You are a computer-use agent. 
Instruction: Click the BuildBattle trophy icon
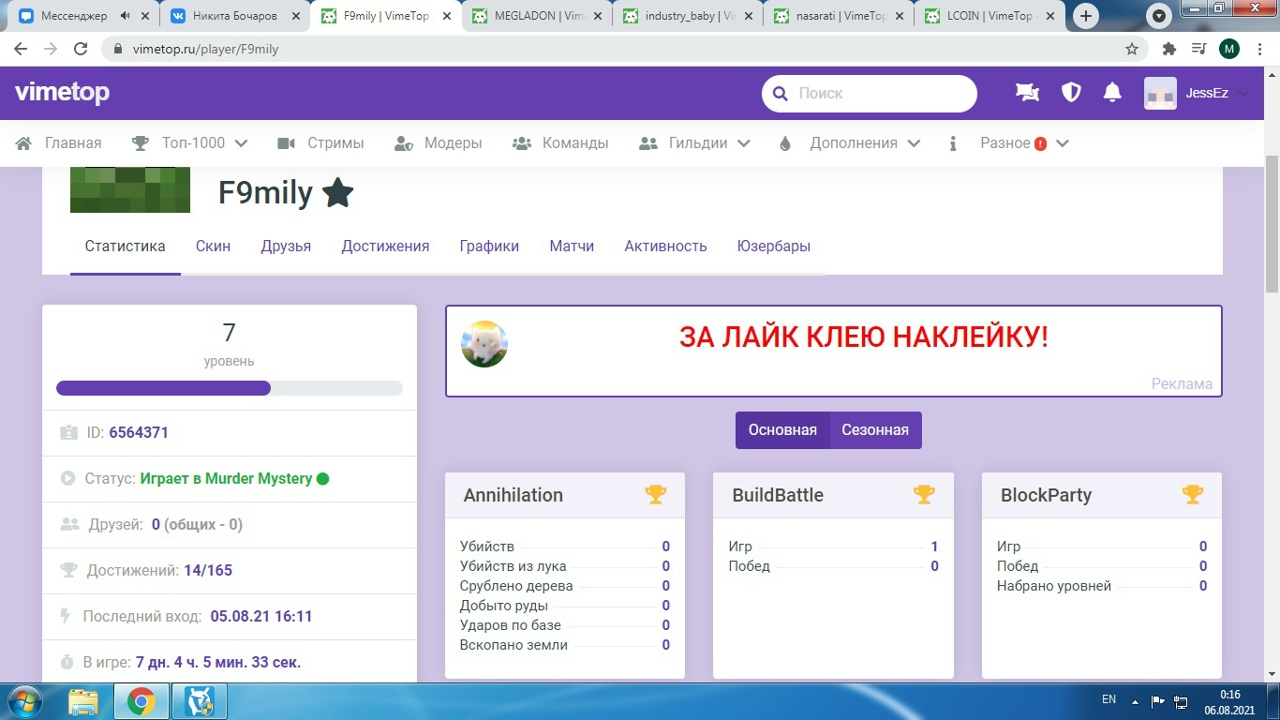point(923,495)
